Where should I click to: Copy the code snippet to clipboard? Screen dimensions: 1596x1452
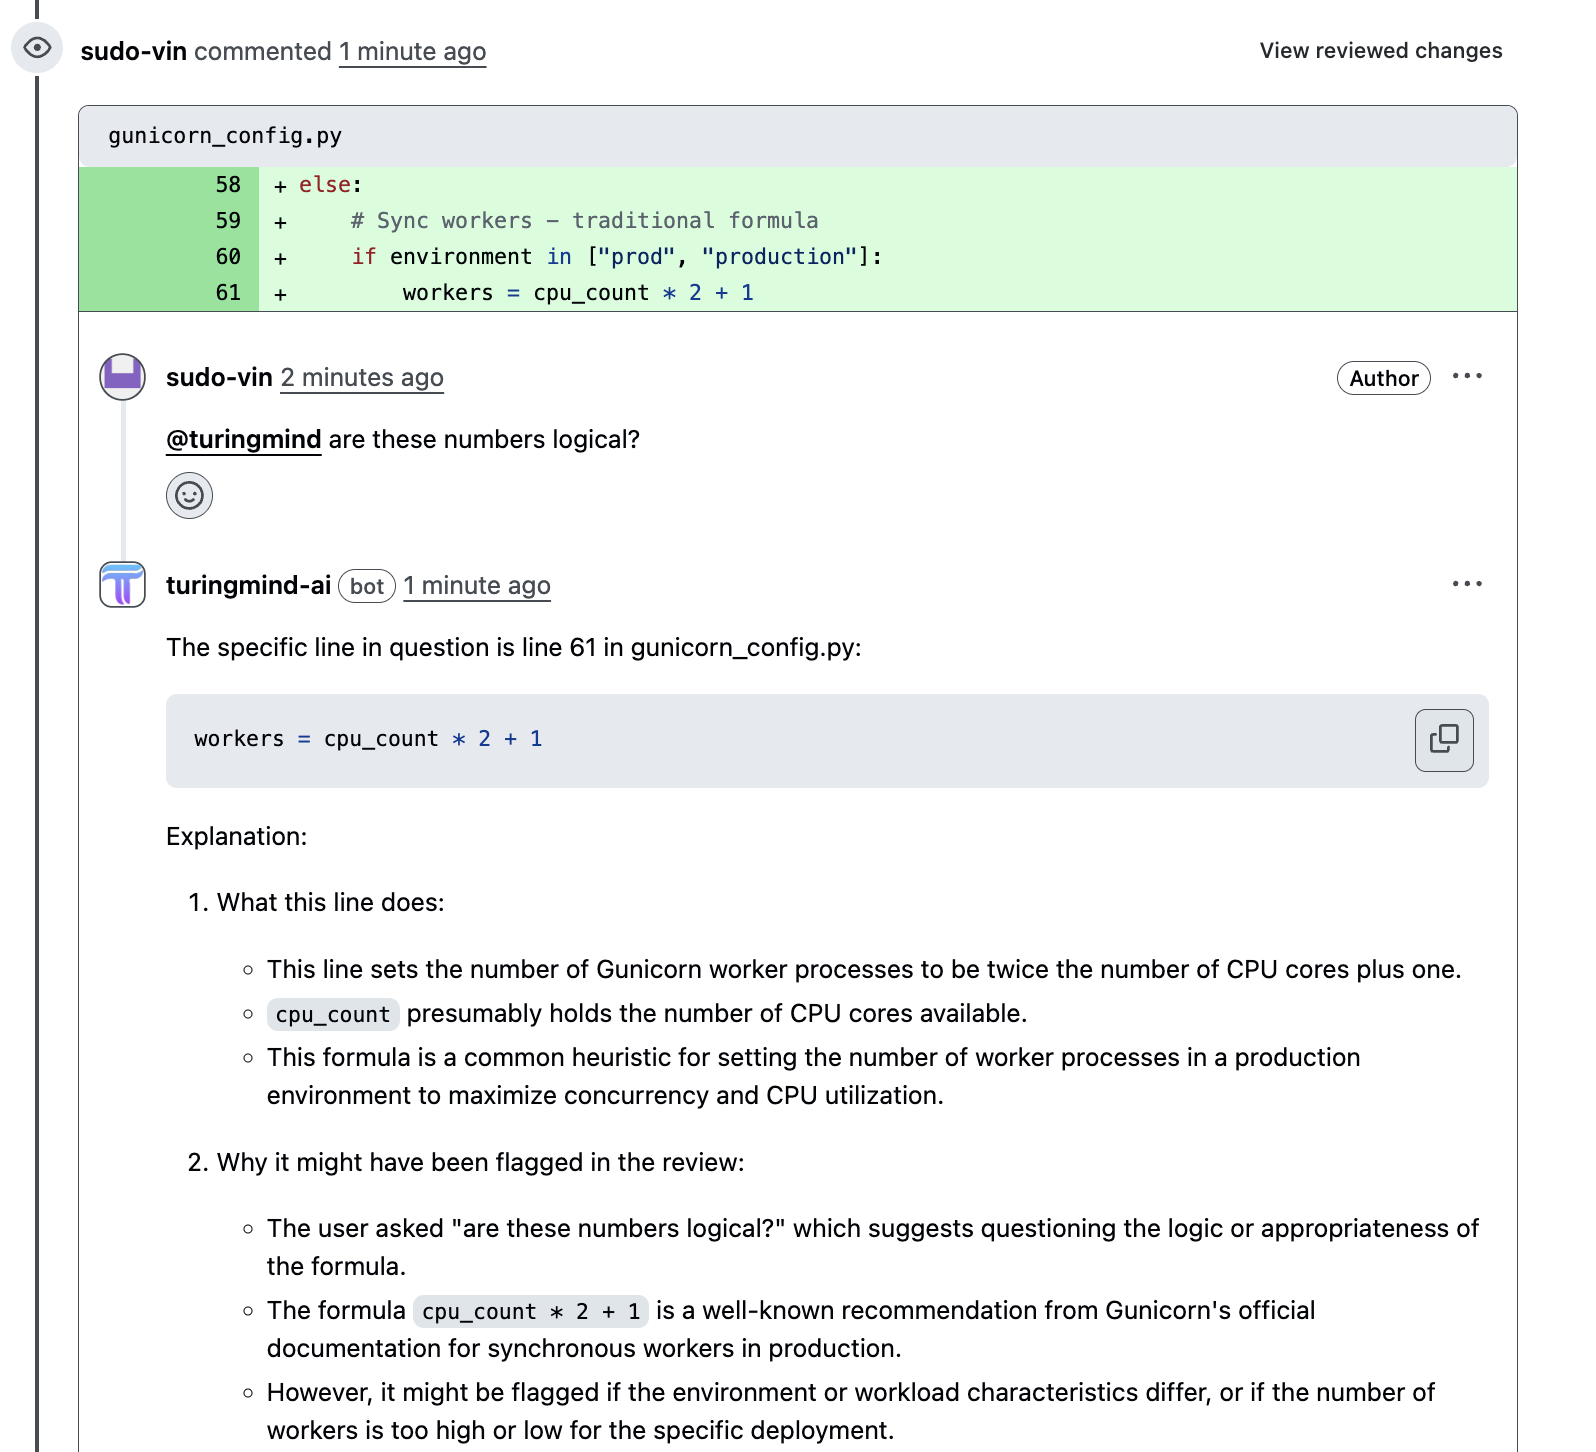1443,741
